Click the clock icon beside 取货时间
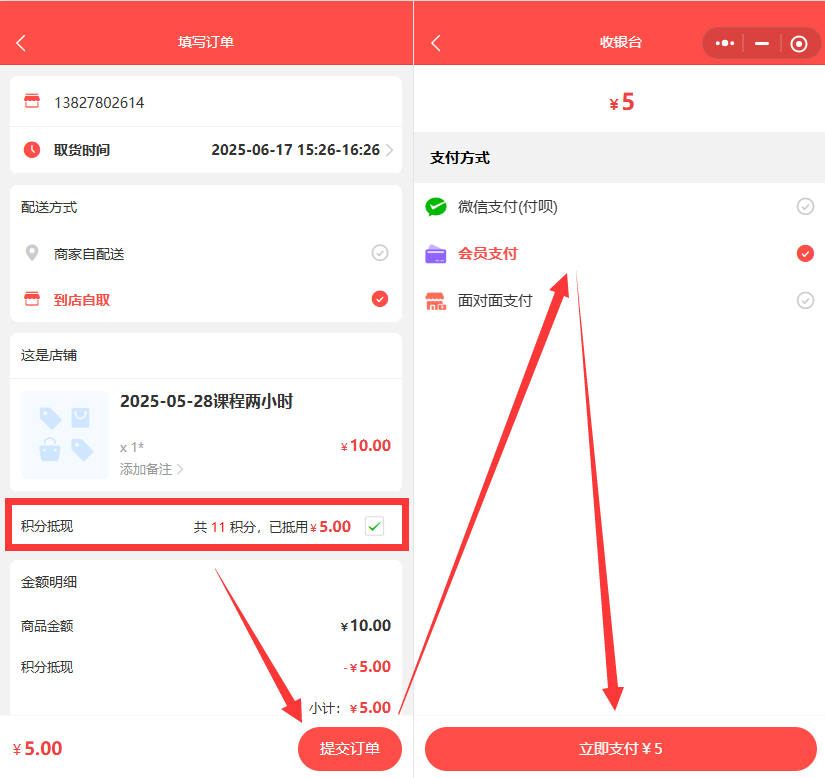Screen dimensions: 825x778 point(32,150)
